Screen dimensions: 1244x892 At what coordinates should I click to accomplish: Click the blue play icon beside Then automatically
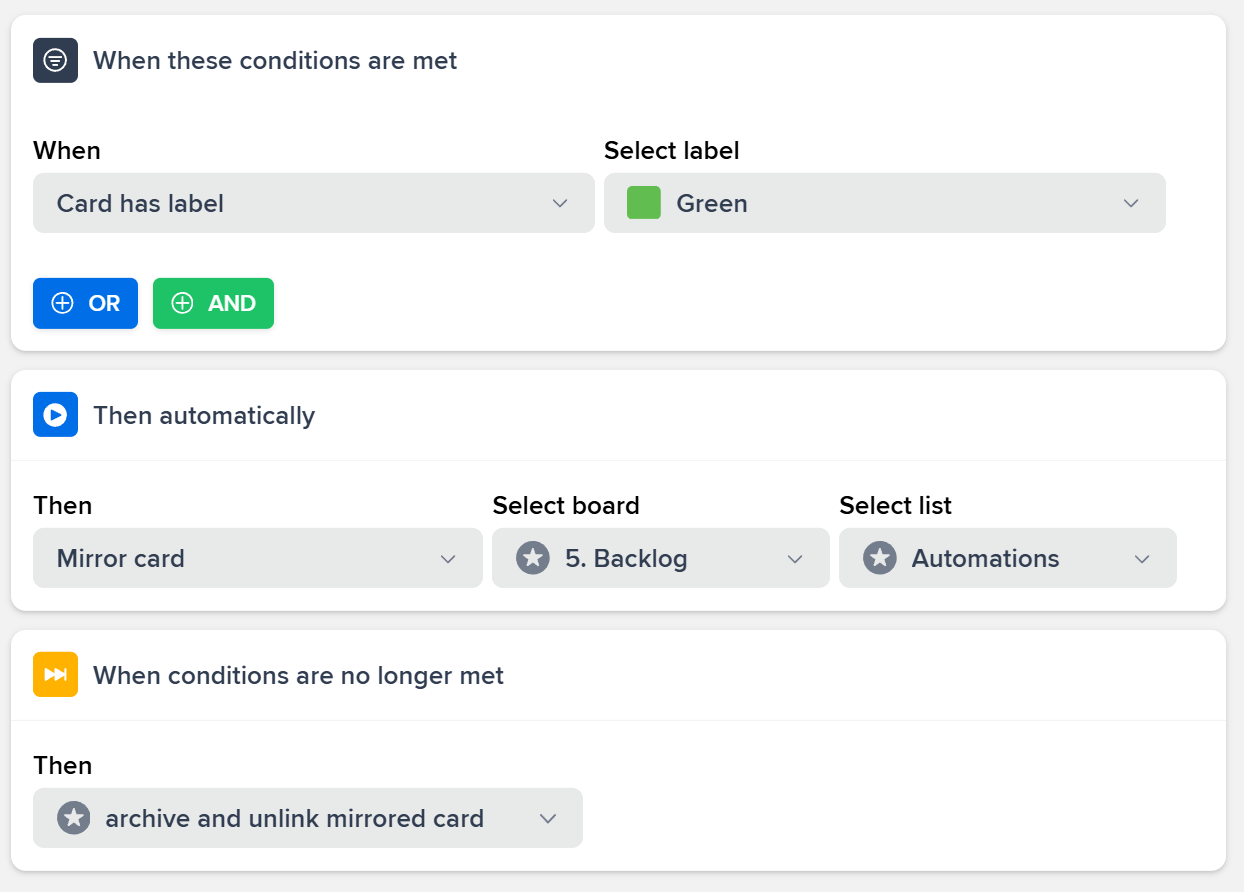coord(55,414)
